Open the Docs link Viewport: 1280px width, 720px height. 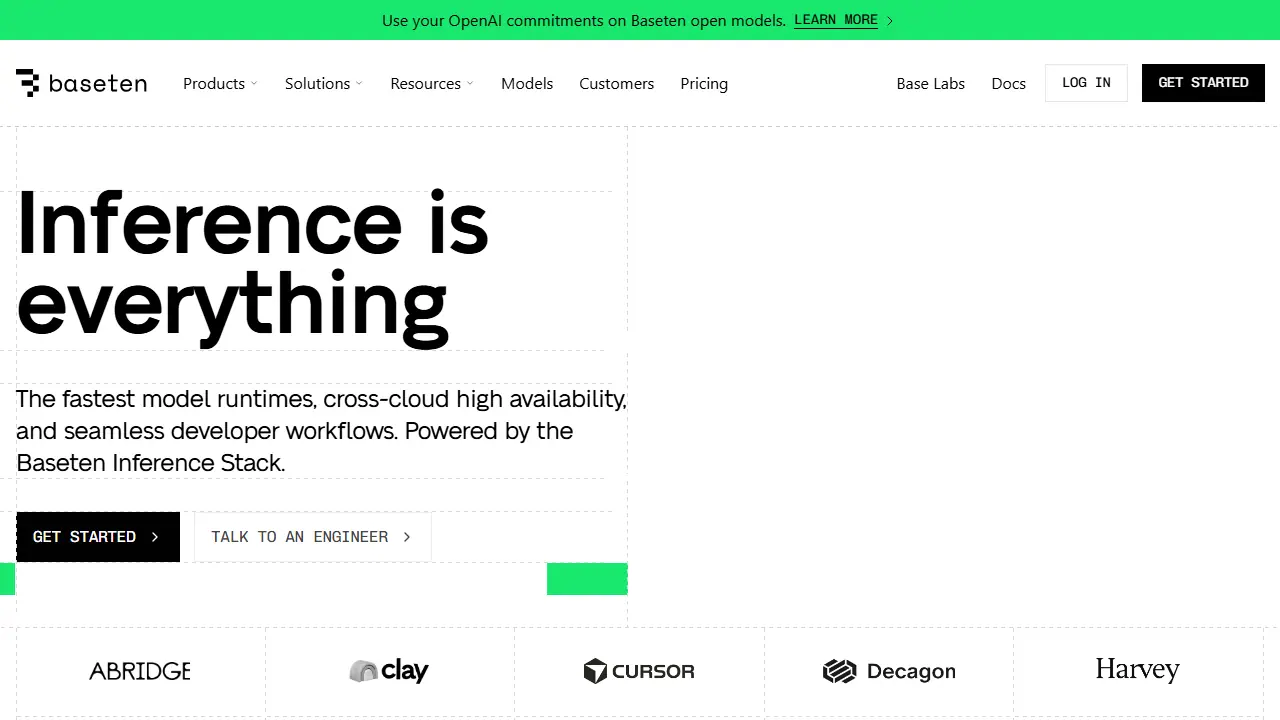point(1008,84)
